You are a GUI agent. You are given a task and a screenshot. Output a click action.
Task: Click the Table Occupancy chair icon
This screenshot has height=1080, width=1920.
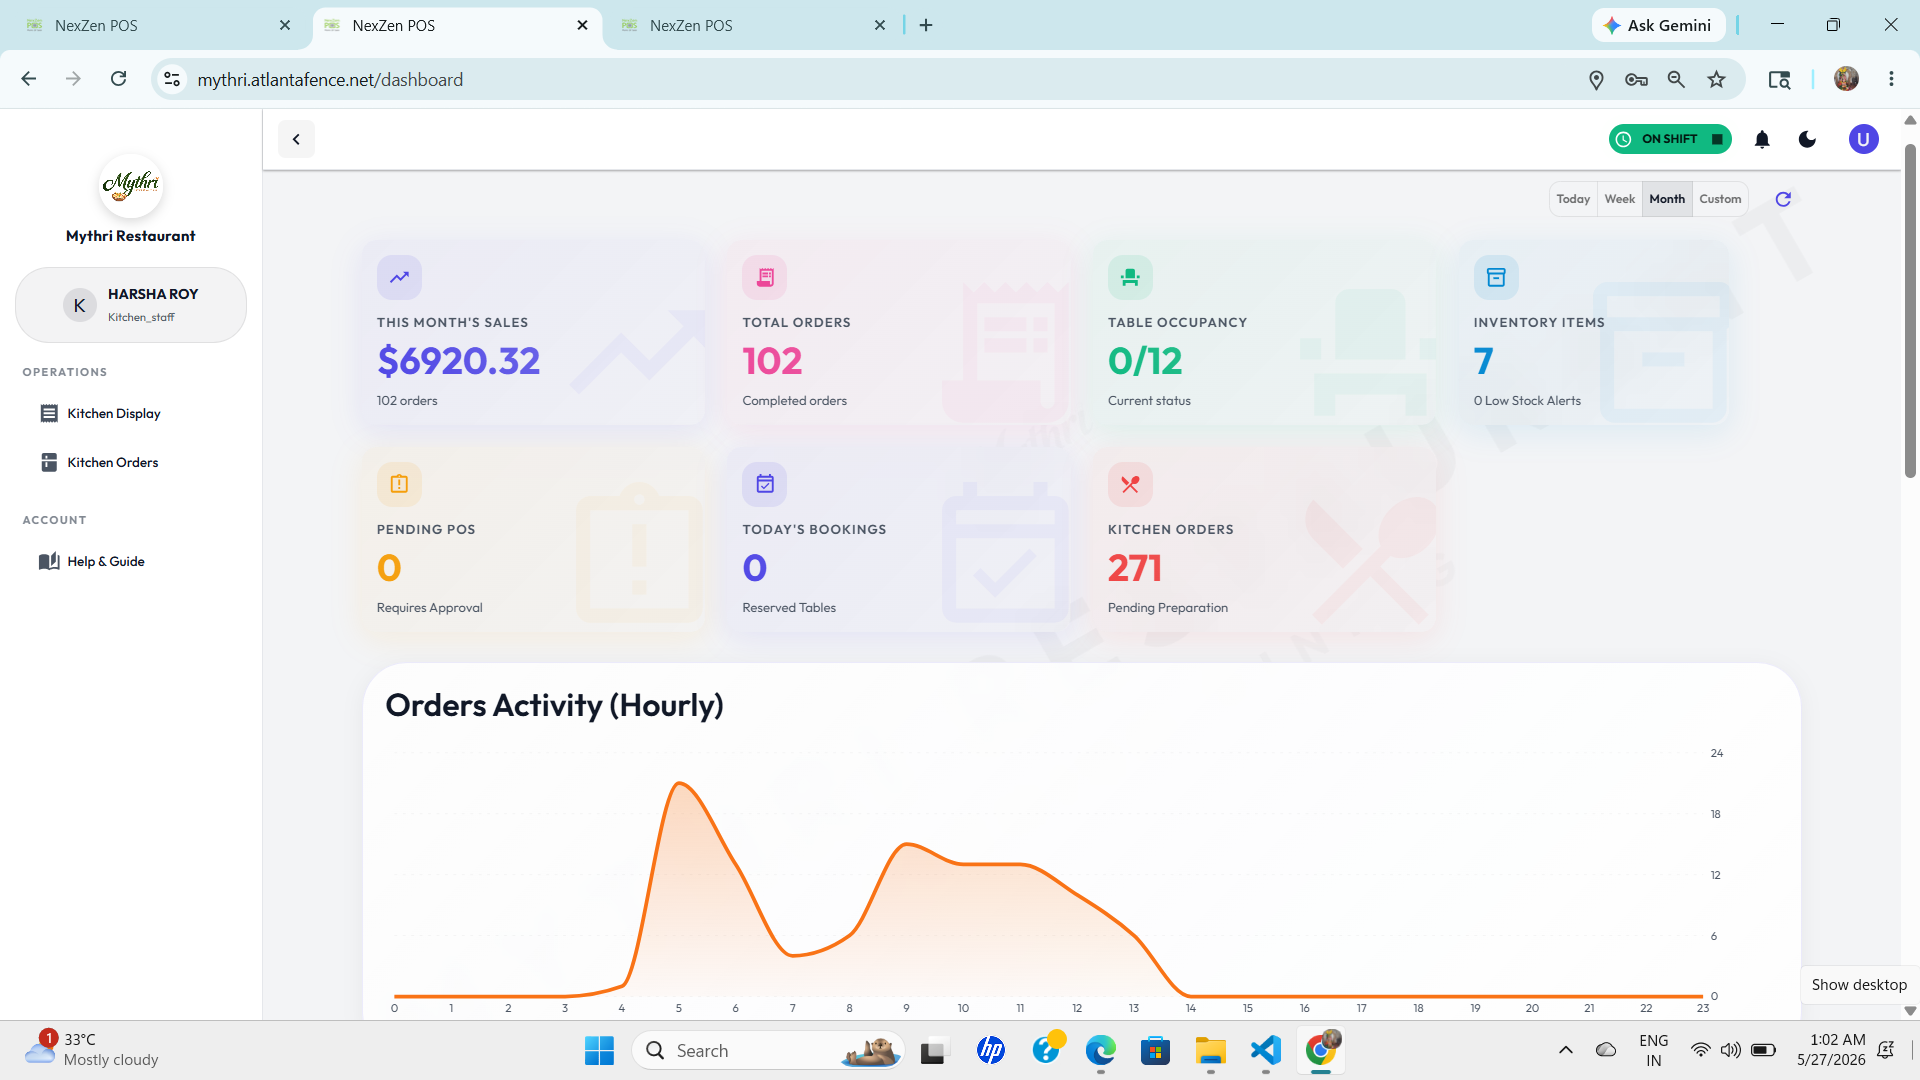(1130, 278)
